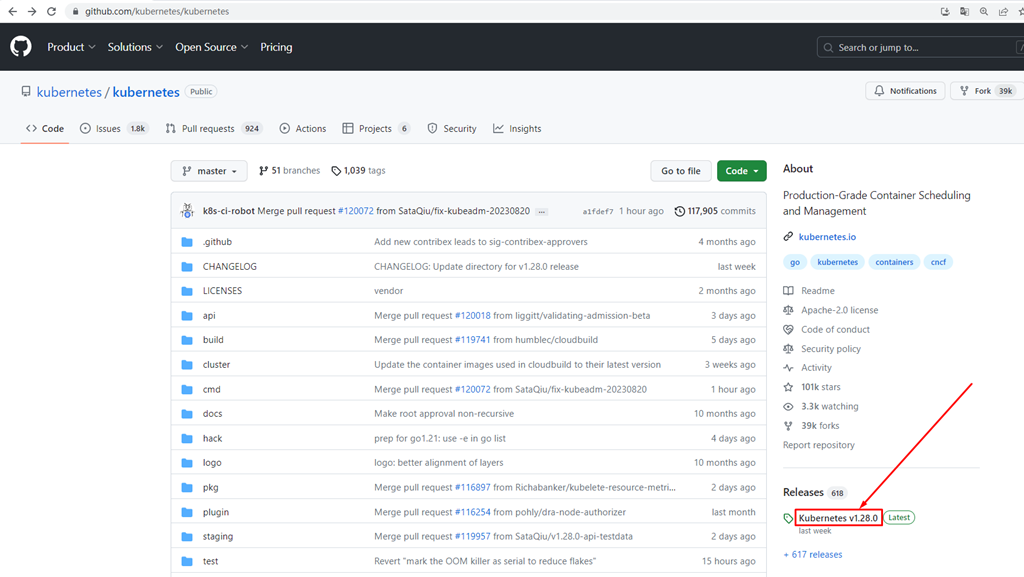Click the license scale icon beside Apache-2.0

click(788, 310)
